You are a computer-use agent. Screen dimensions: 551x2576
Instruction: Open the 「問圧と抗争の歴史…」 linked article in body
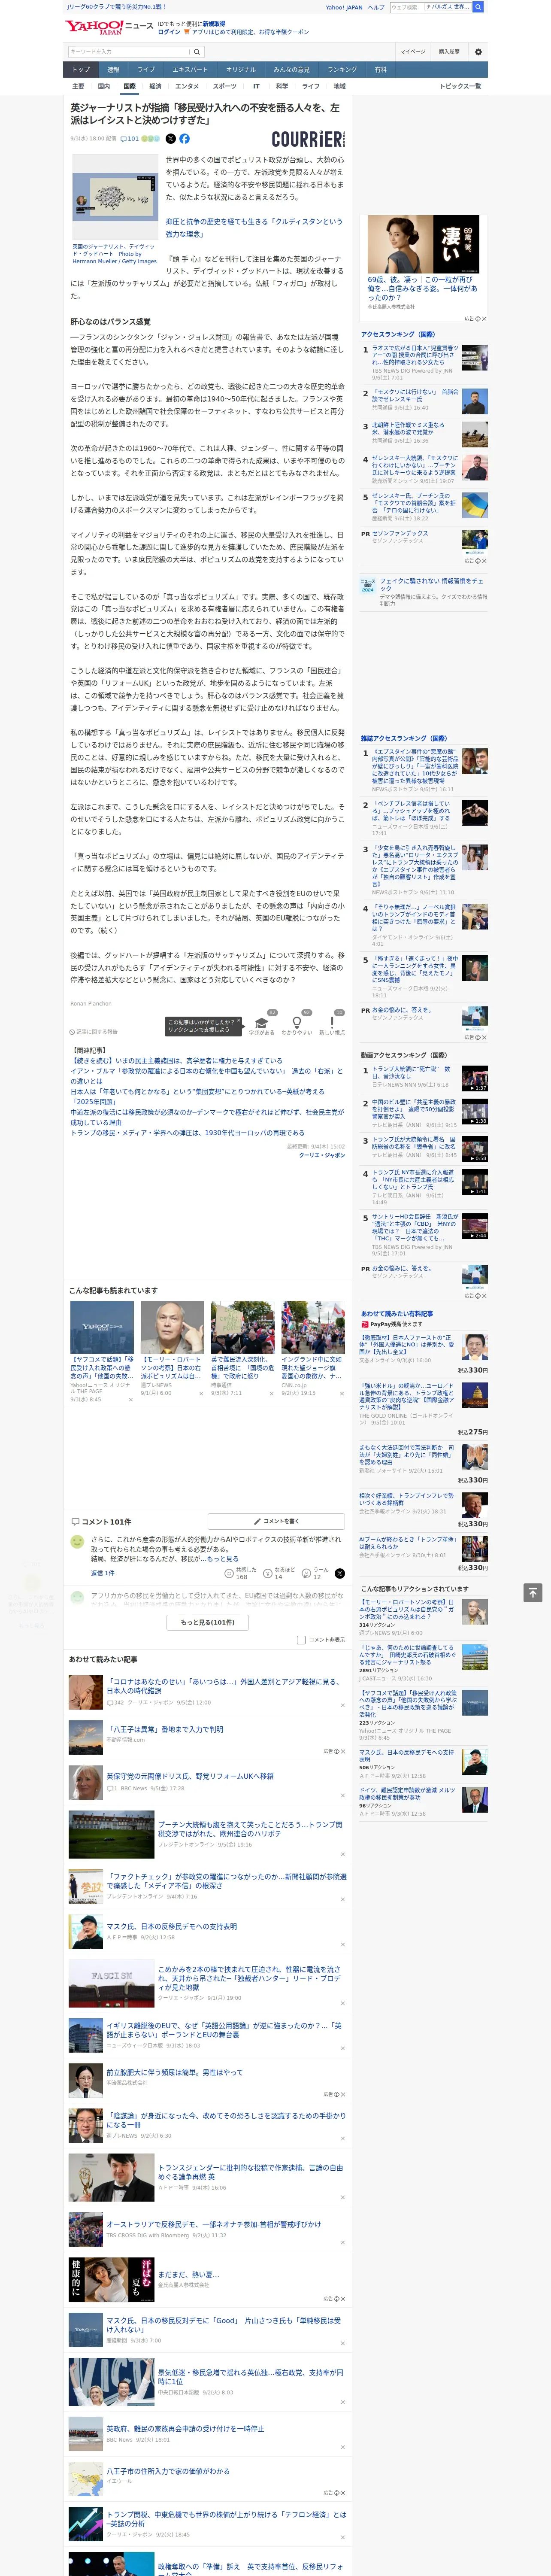(x=254, y=228)
